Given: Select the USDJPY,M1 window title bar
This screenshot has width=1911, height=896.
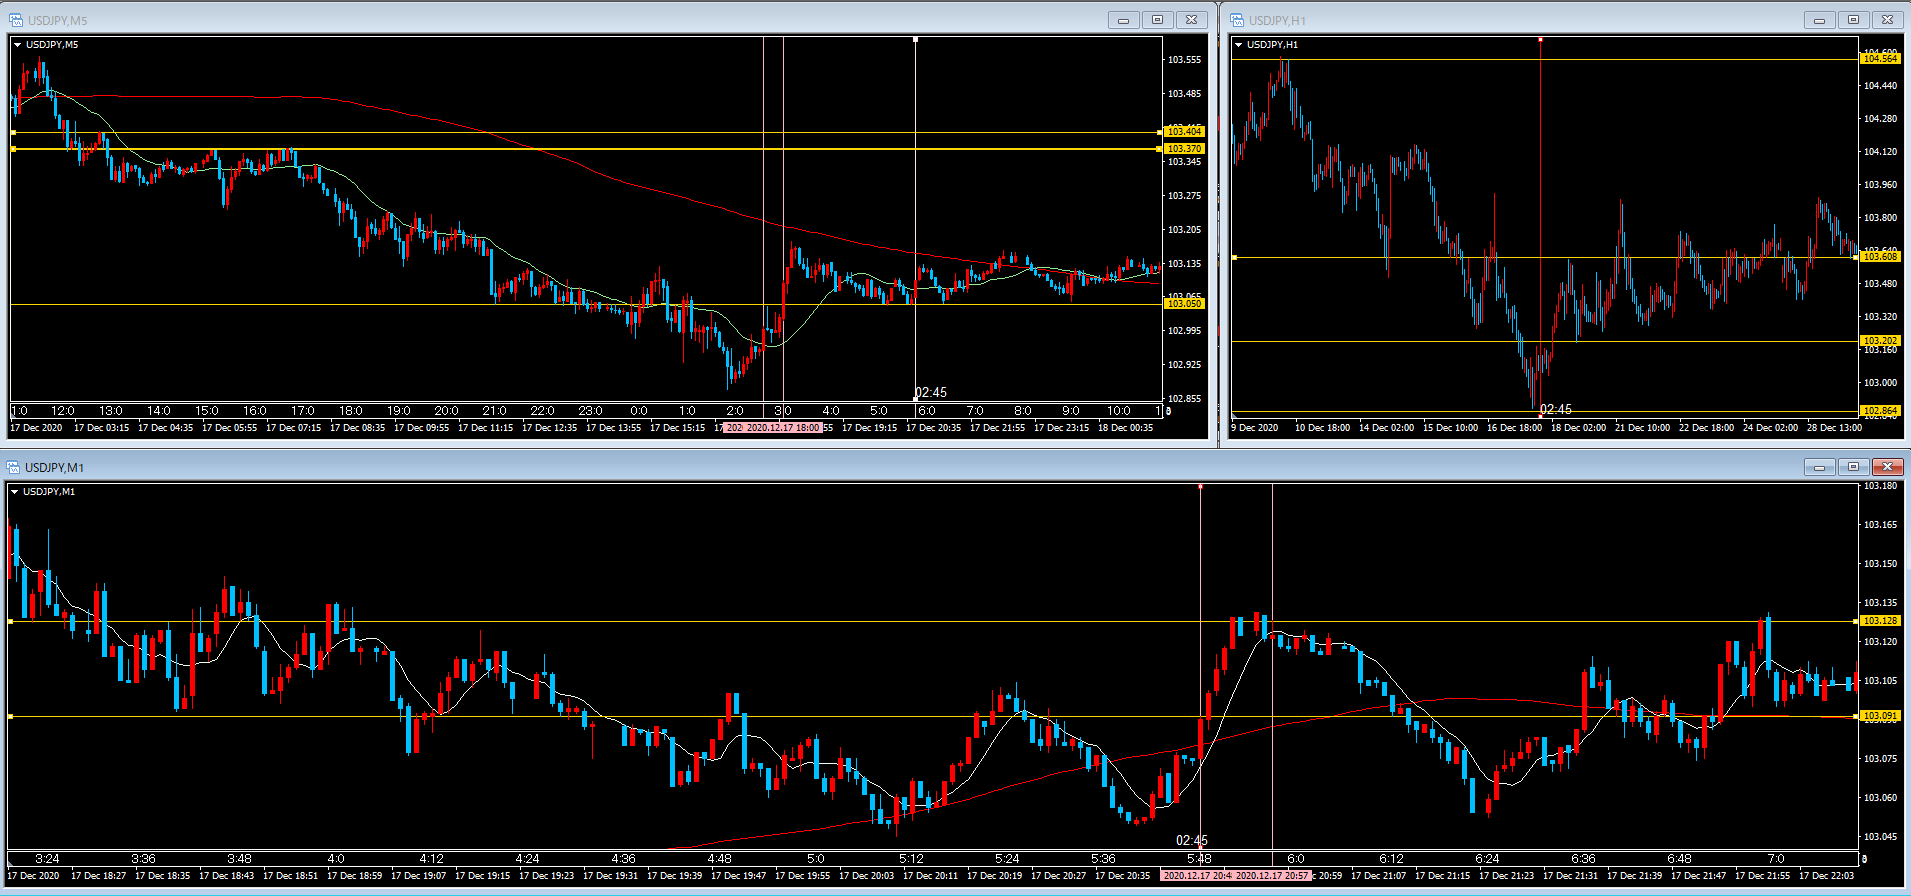Looking at the screenshot, I should 900,467.
